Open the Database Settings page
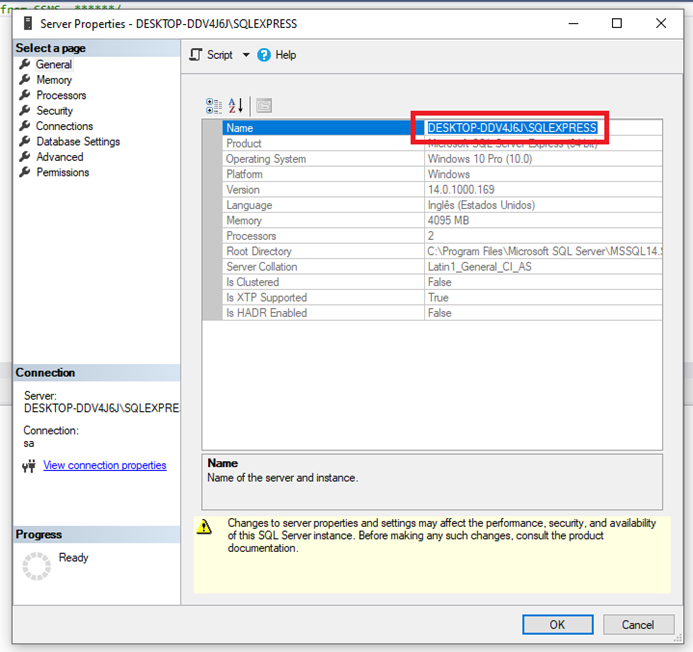The height and width of the screenshot is (652, 693). [x=78, y=141]
